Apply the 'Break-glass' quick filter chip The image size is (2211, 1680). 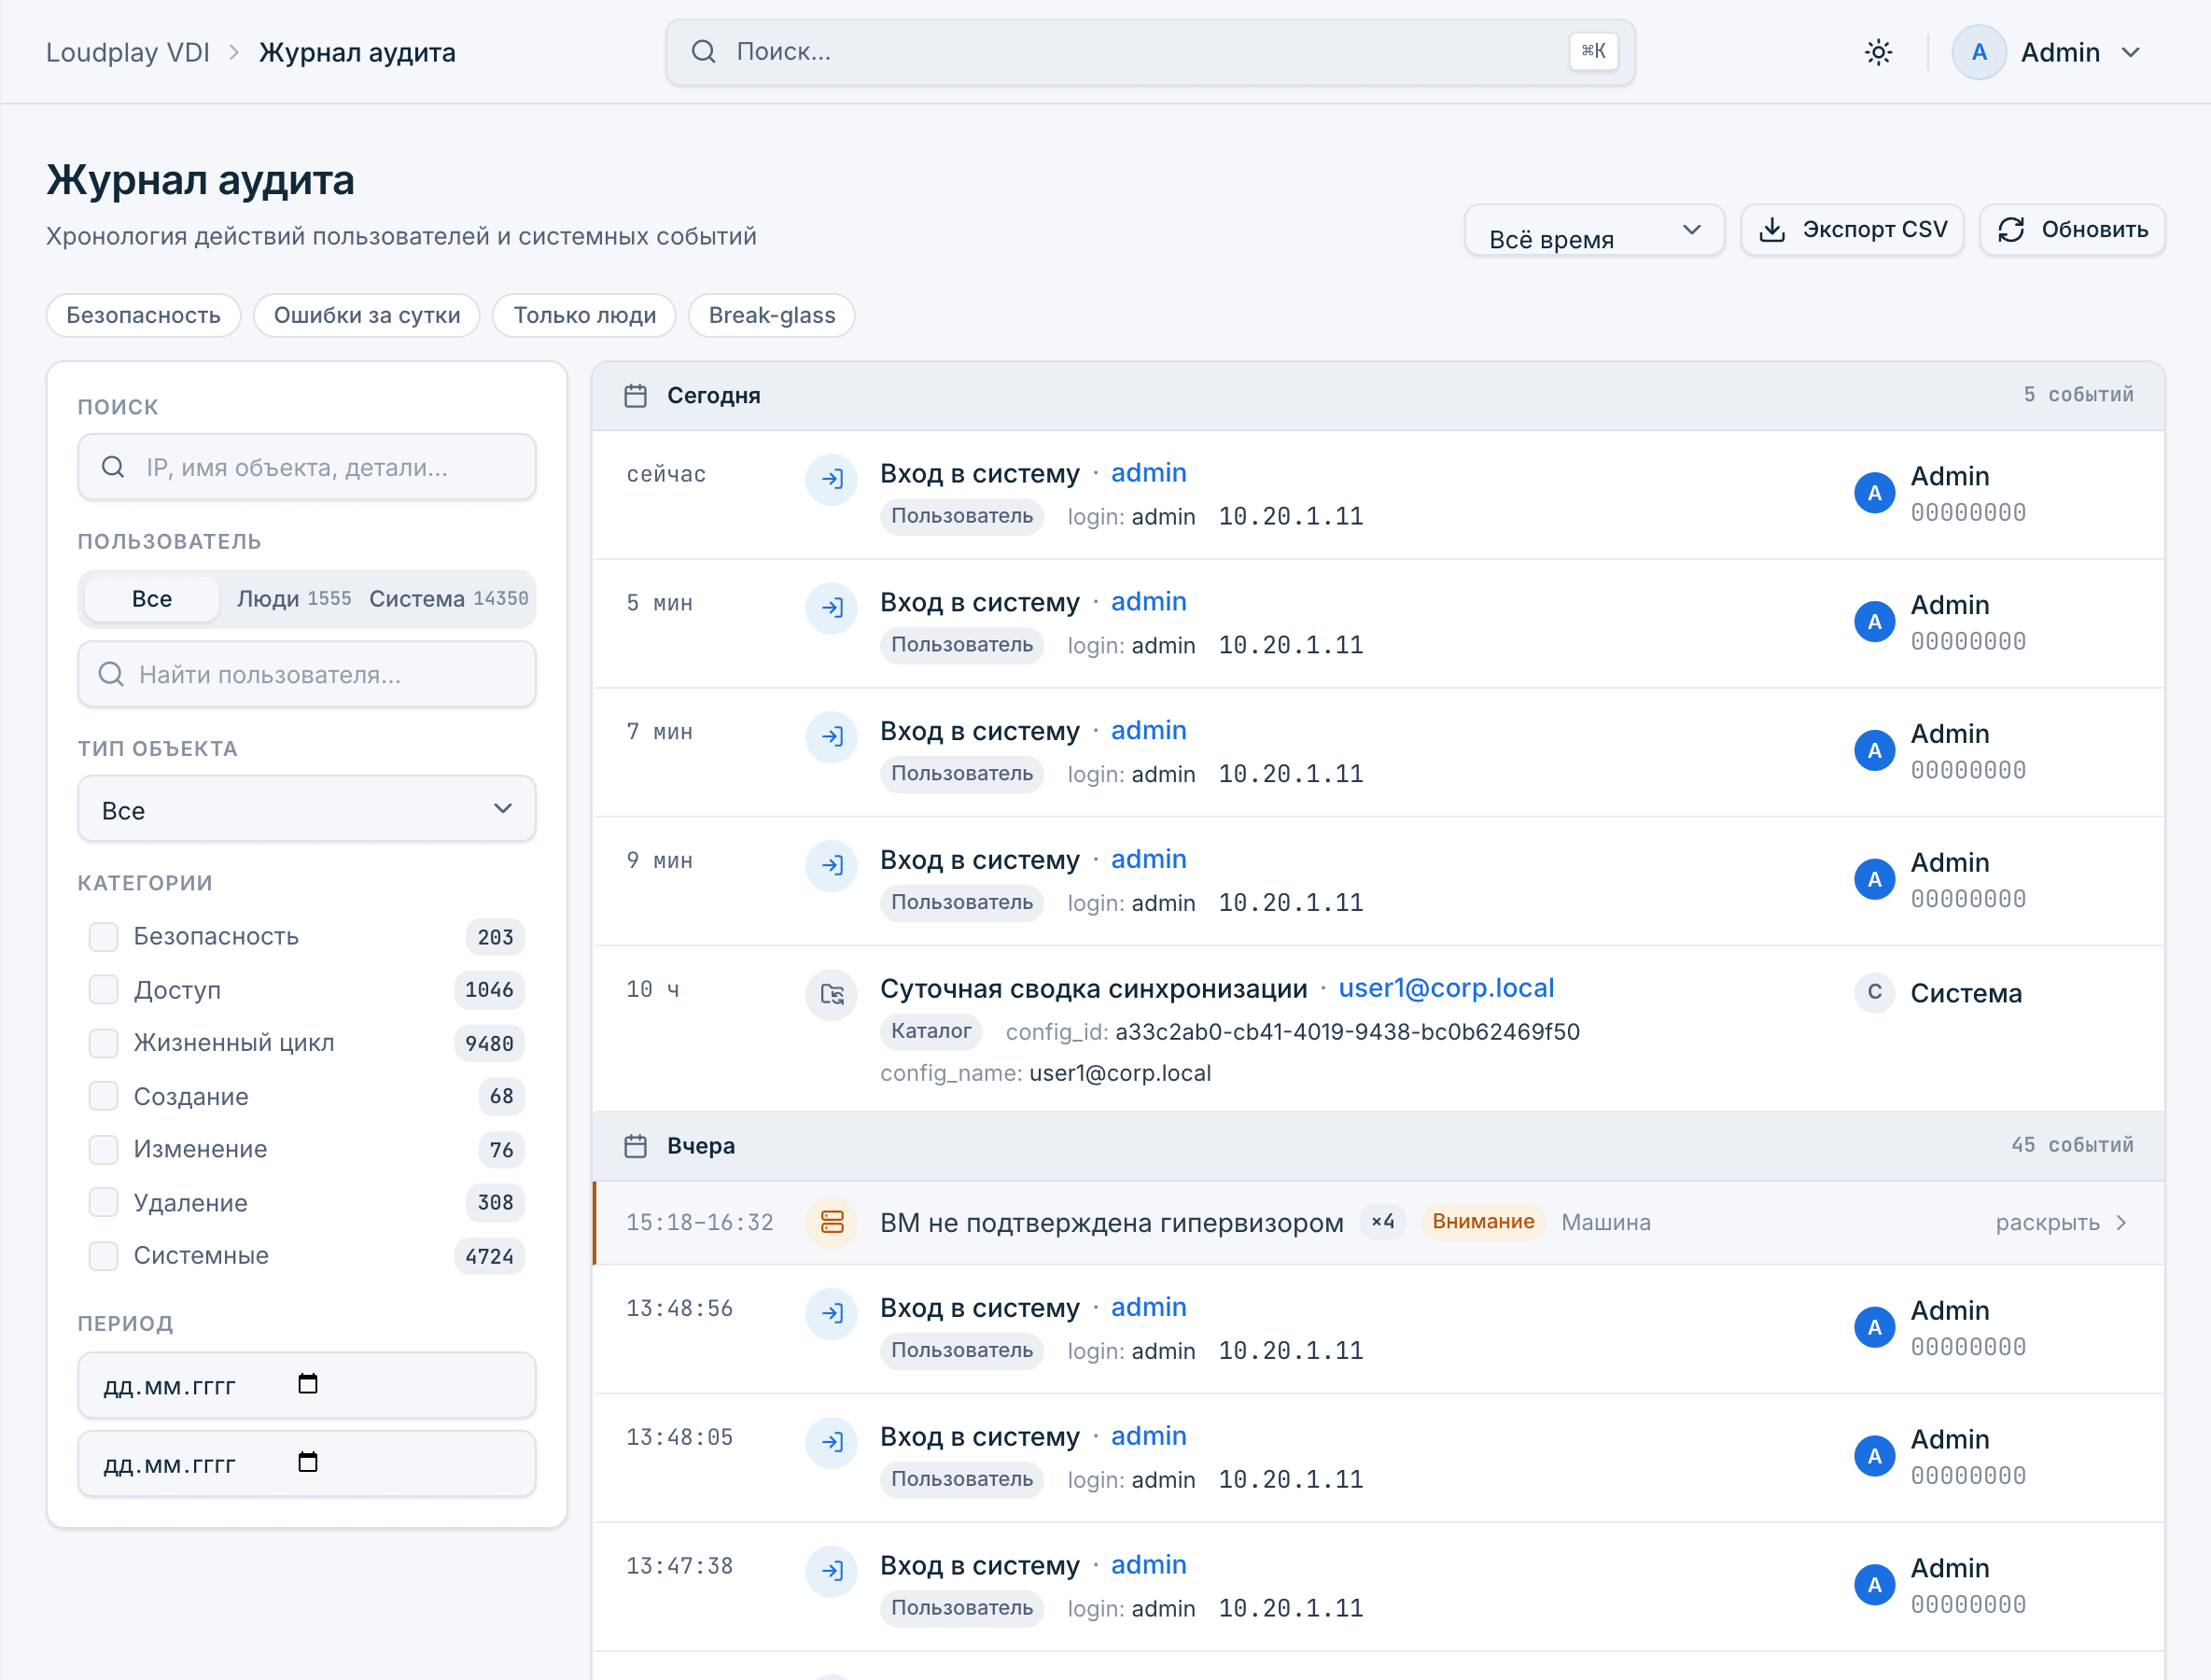tap(772, 316)
